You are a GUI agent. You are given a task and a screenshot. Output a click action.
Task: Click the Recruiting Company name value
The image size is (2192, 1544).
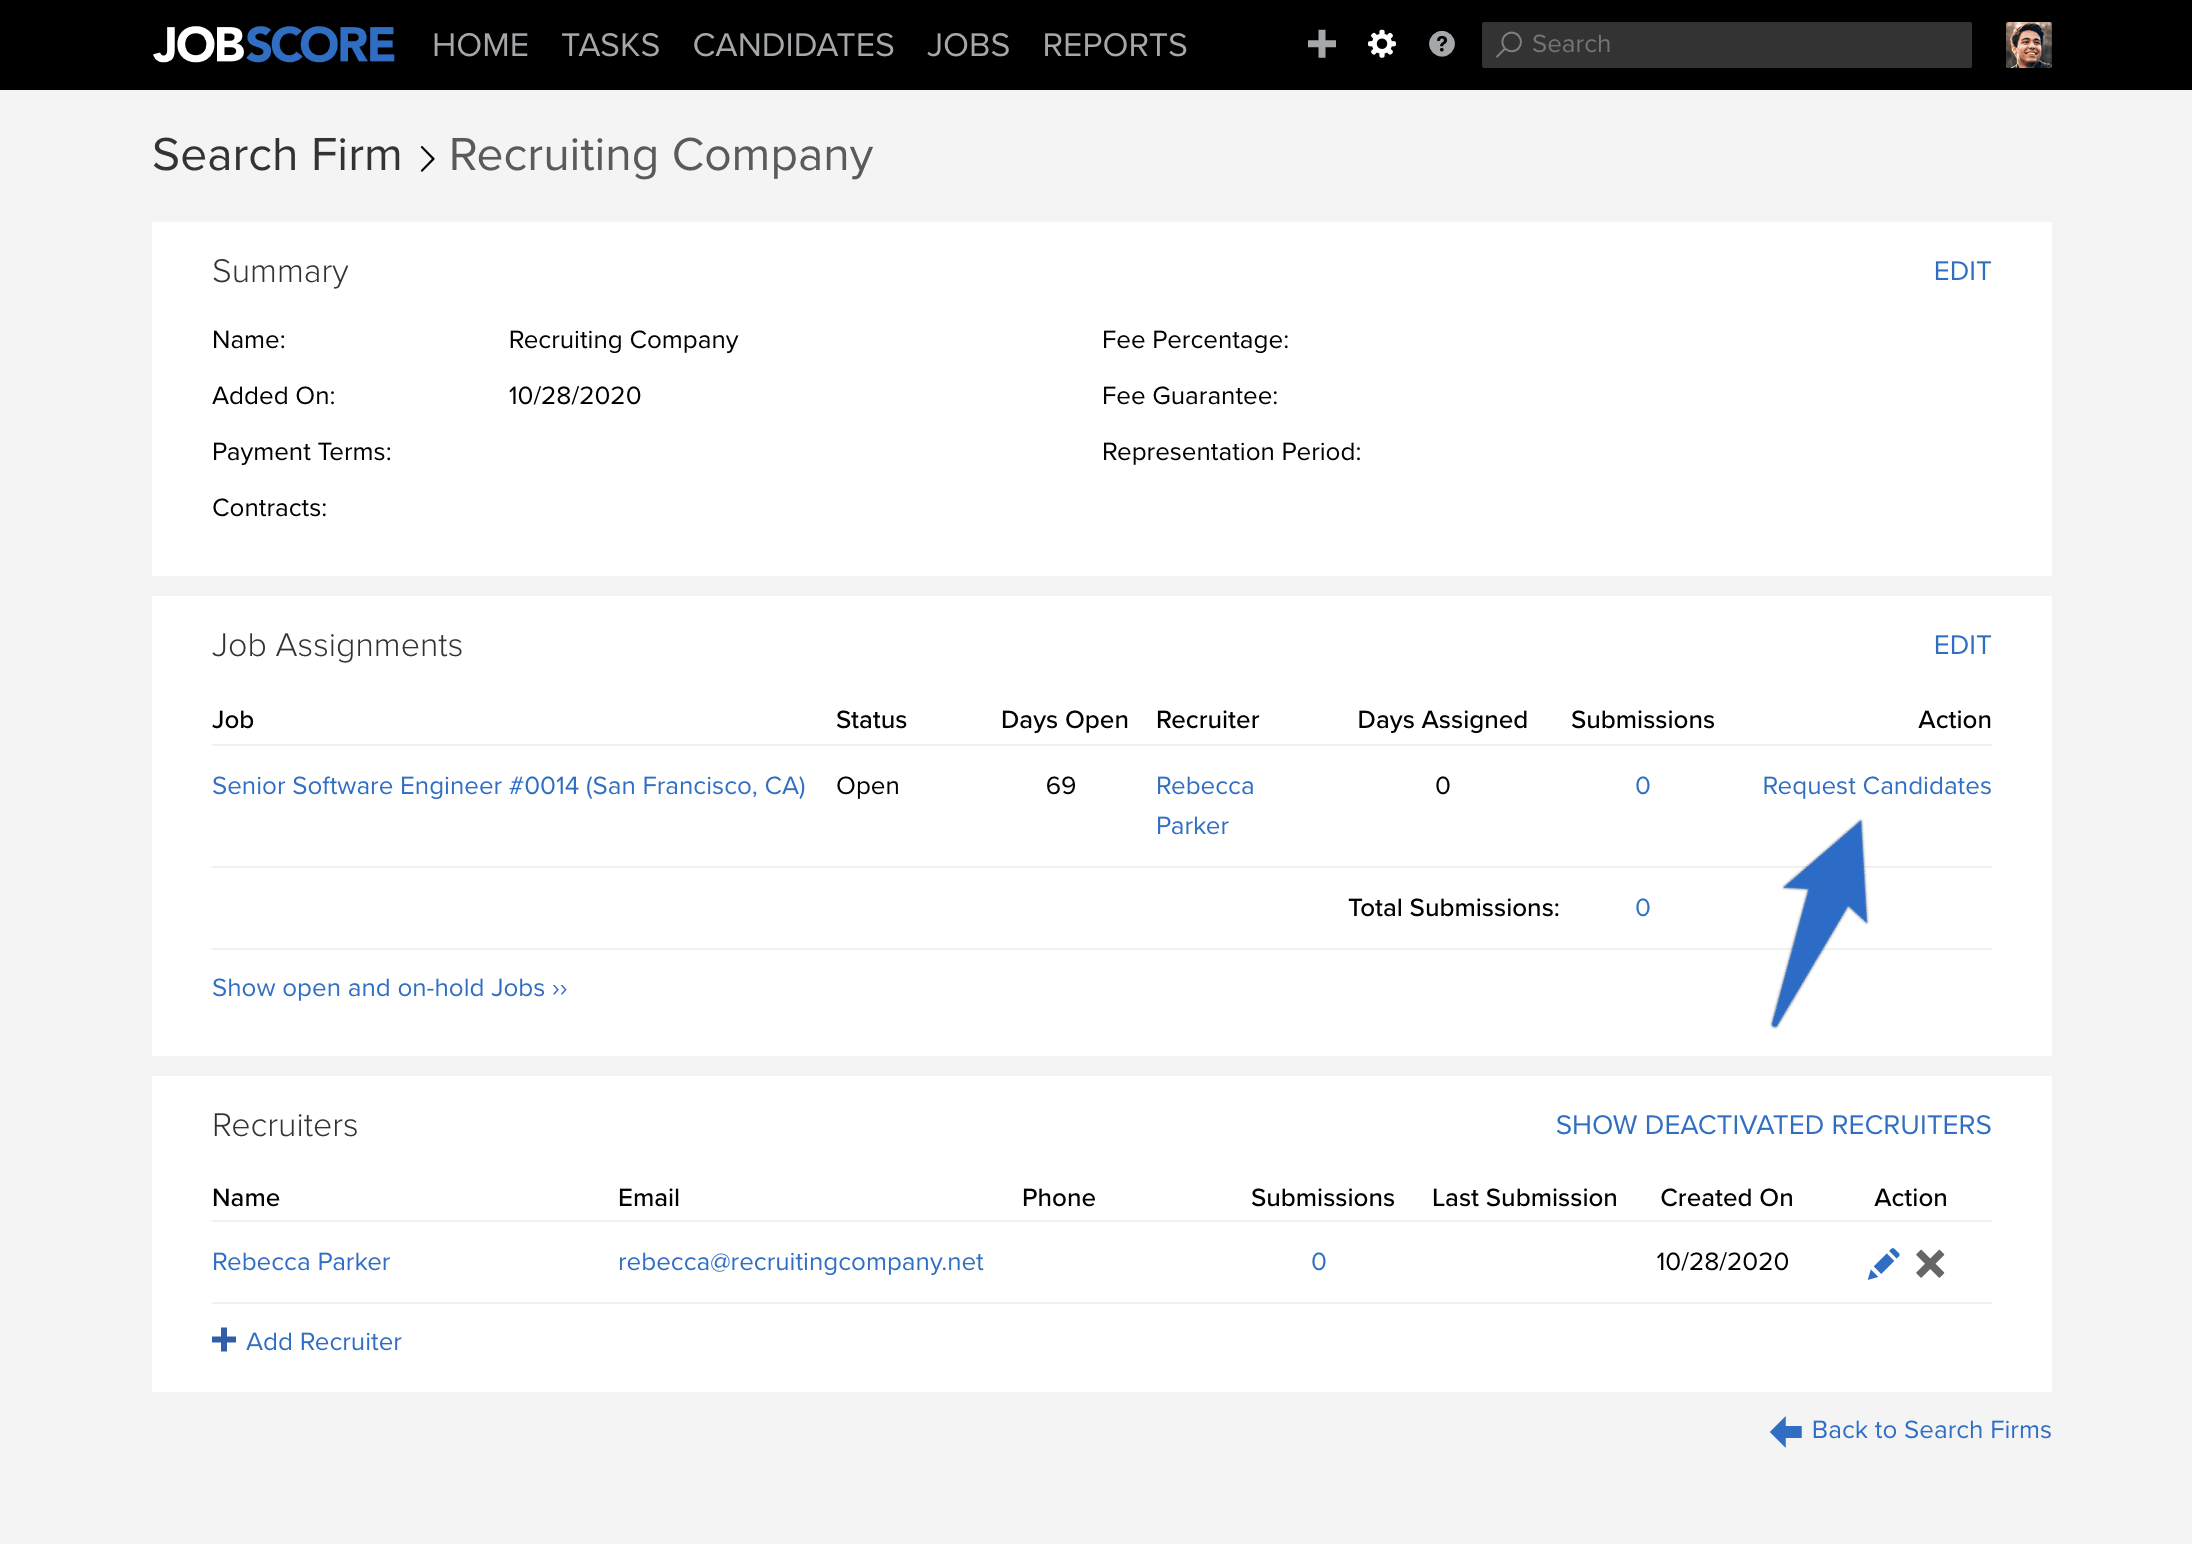pos(624,340)
